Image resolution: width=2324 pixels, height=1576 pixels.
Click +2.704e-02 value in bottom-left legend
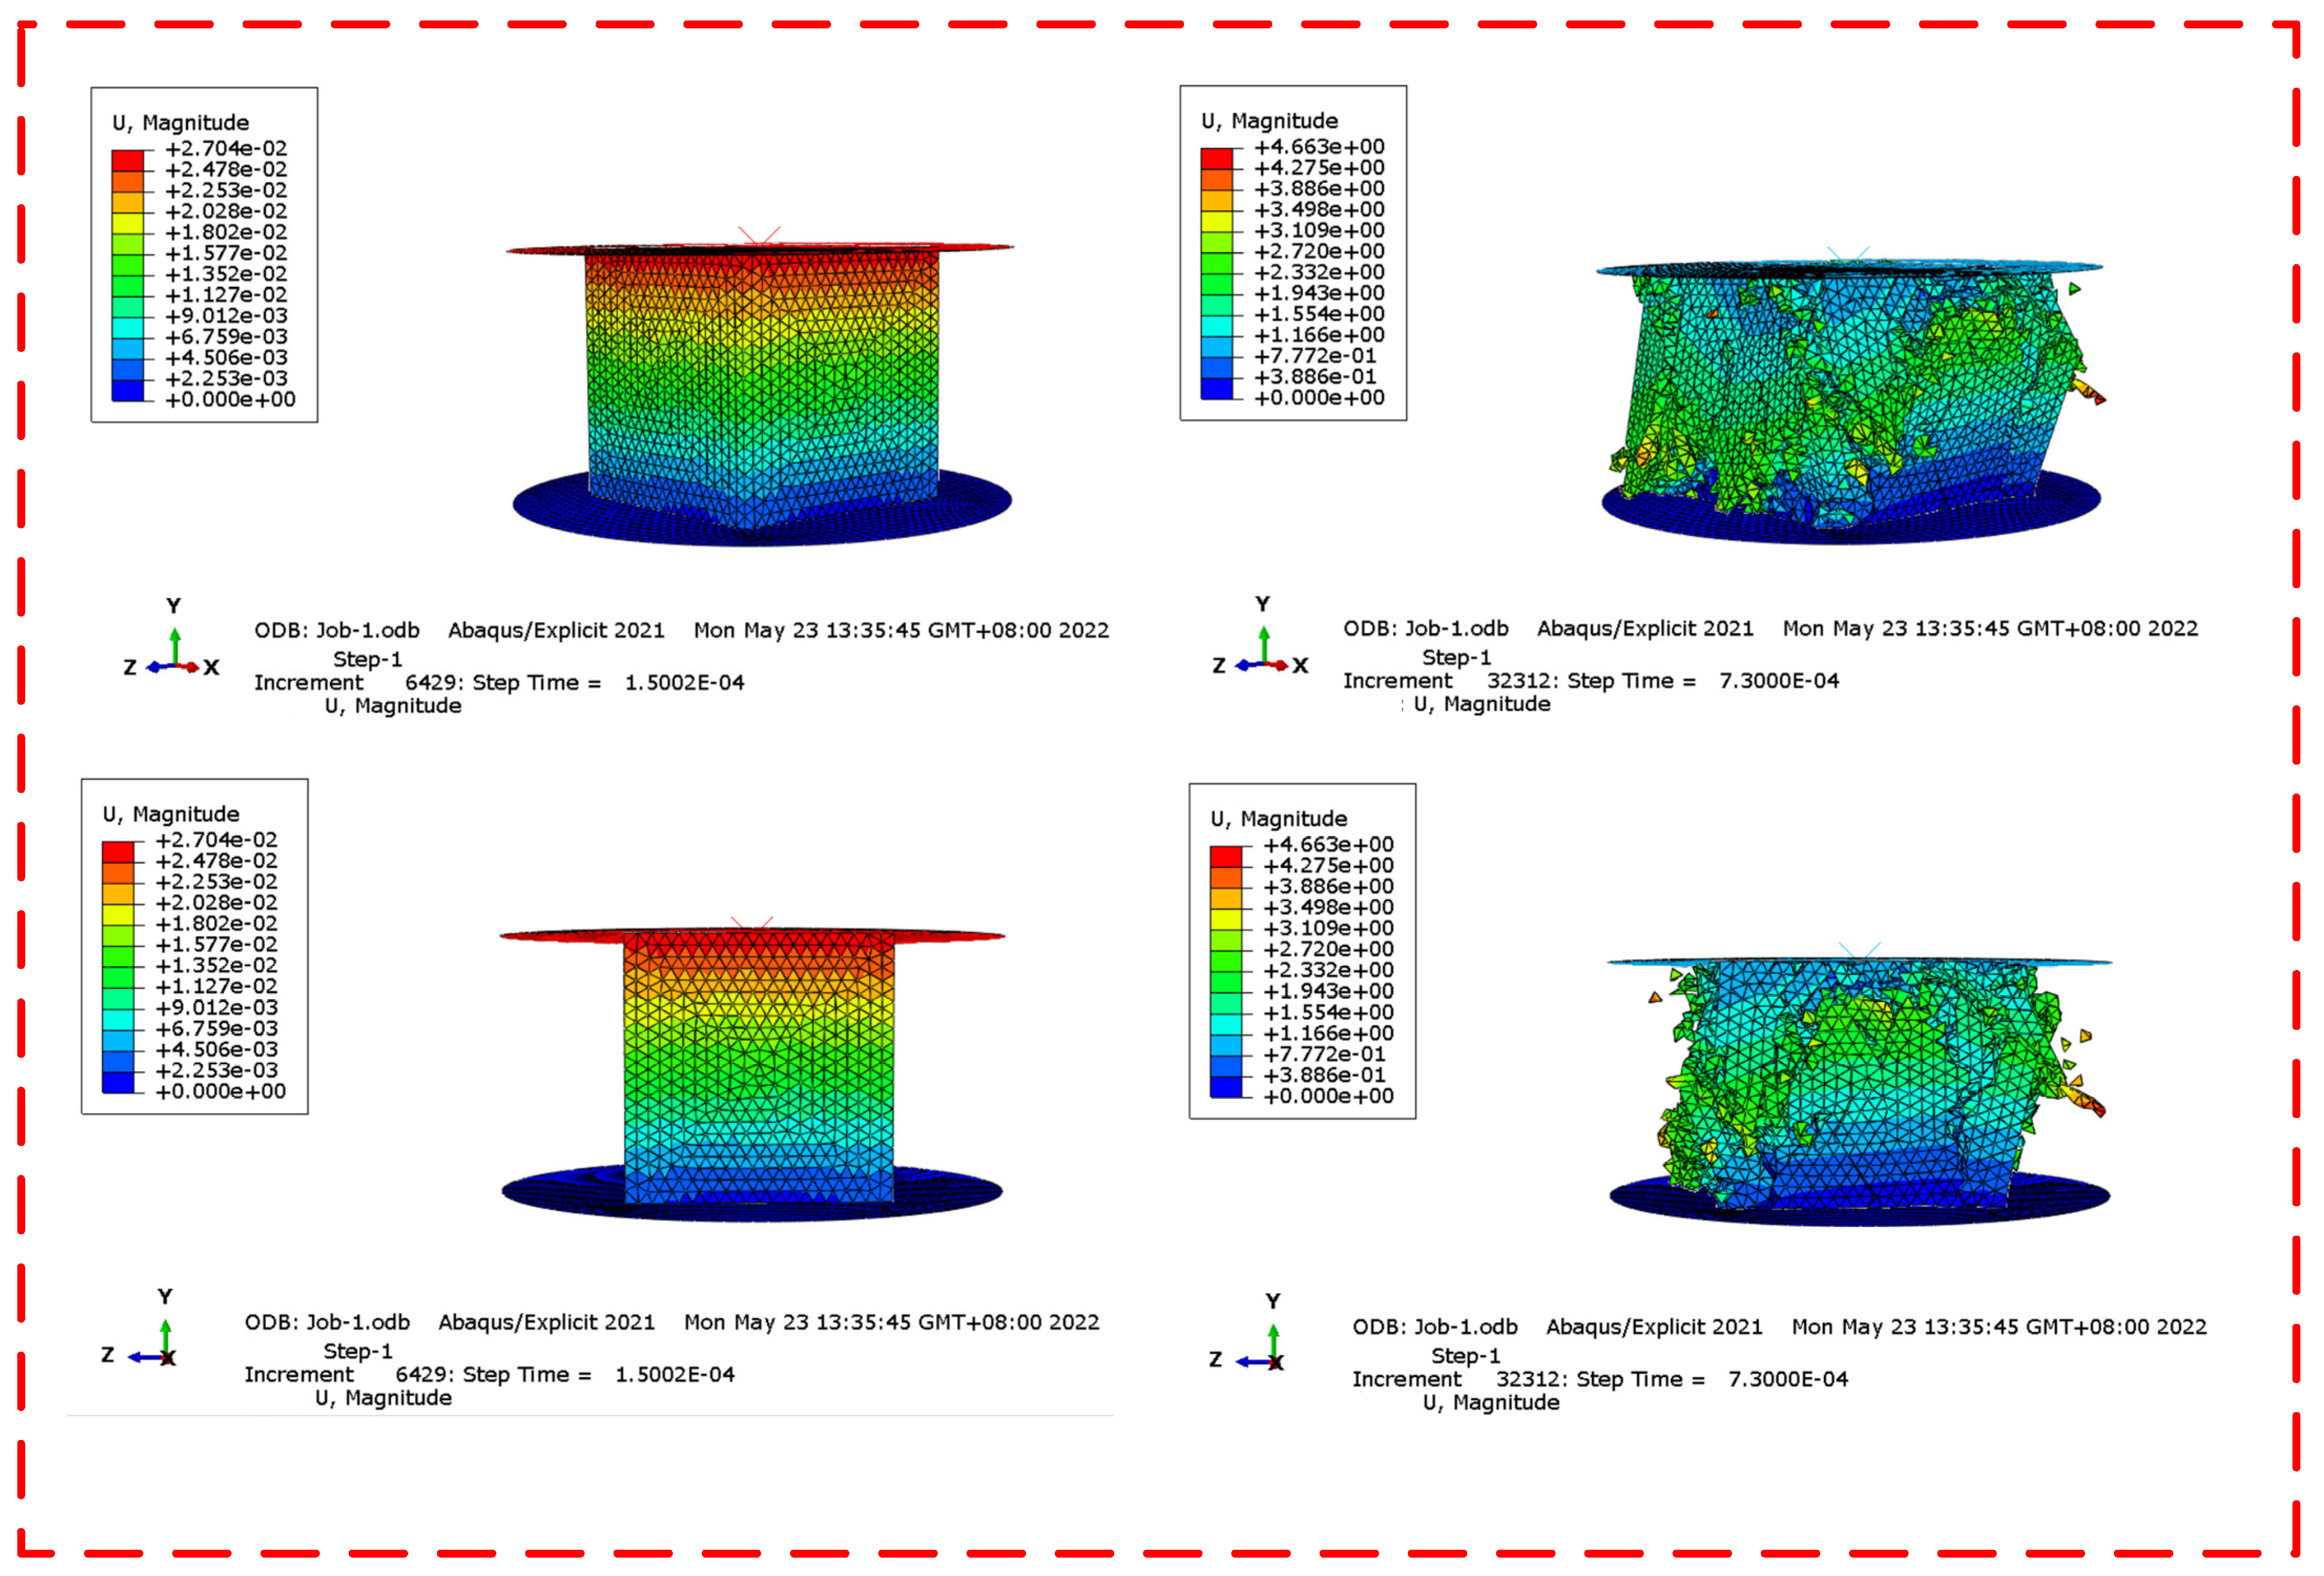coord(216,840)
